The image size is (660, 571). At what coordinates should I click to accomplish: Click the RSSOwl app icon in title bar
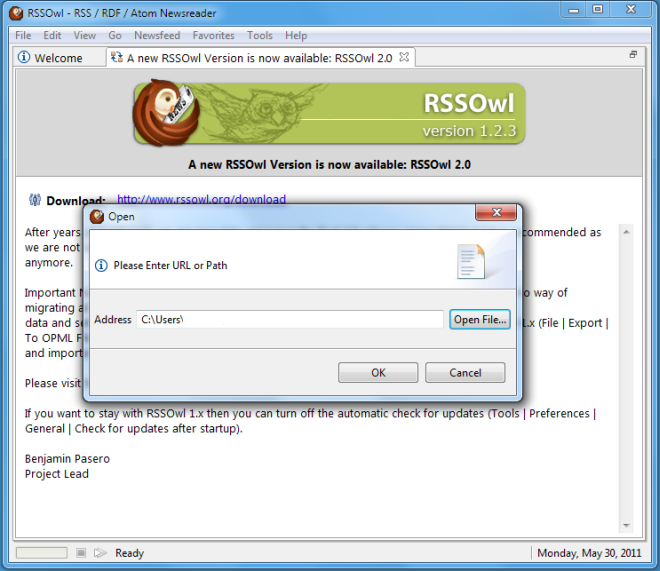(16, 13)
